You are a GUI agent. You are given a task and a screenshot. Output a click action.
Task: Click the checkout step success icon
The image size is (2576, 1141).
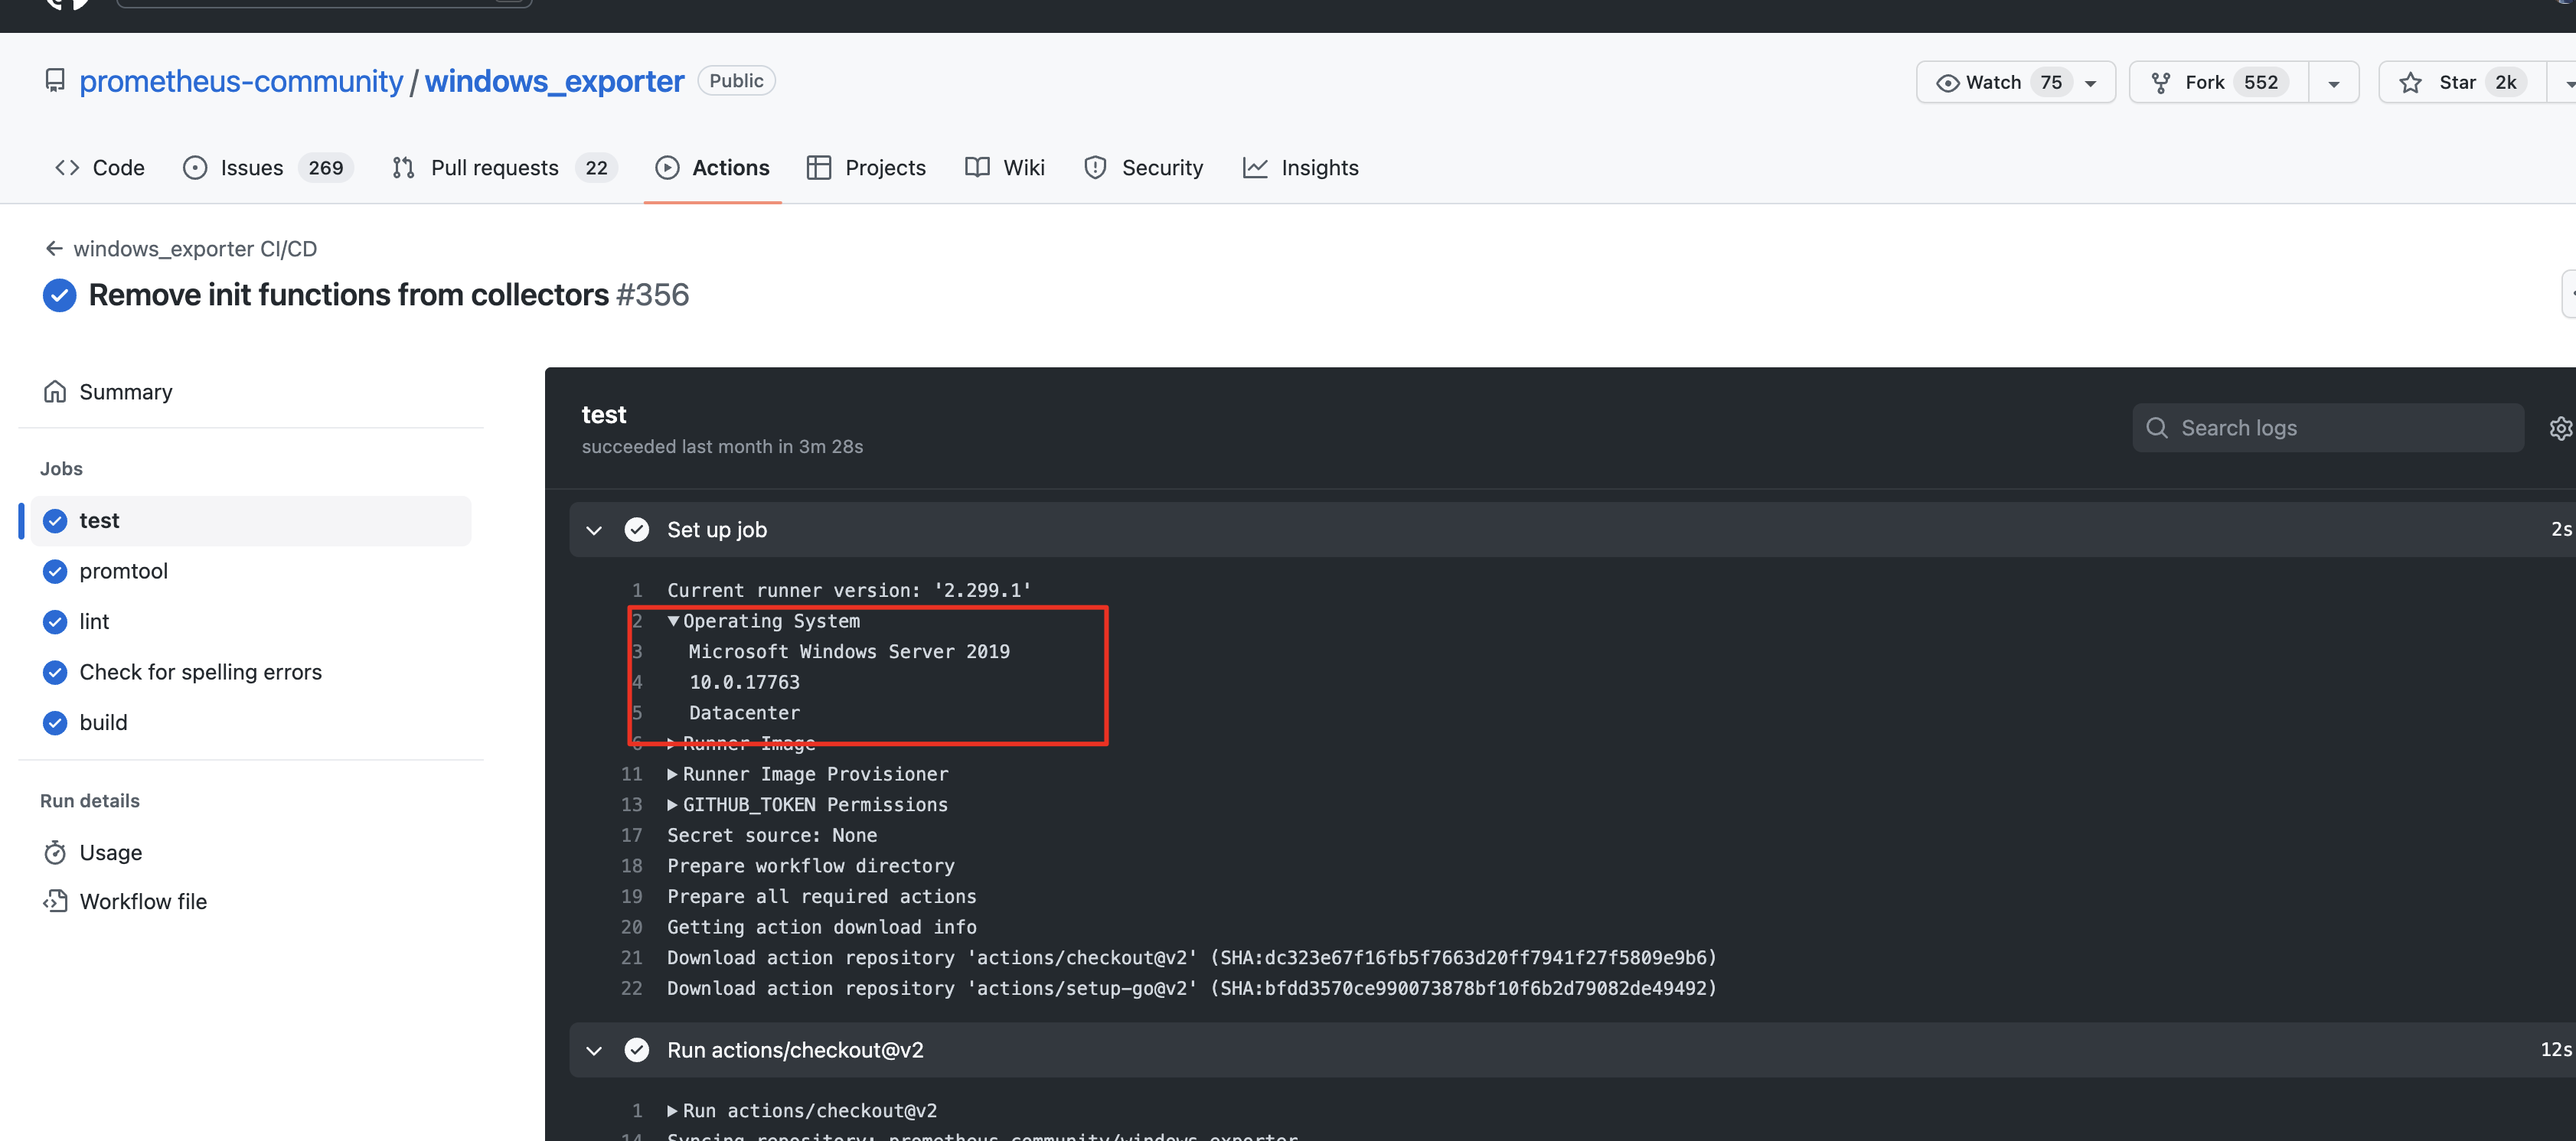[637, 1050]
